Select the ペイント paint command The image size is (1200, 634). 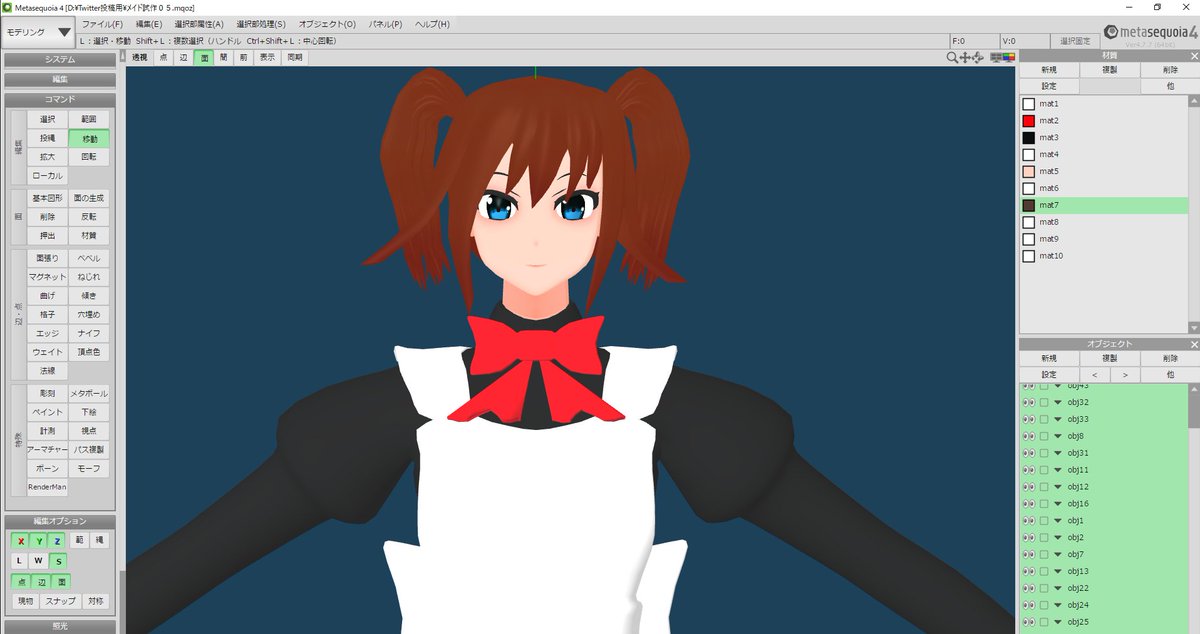point(47,412)
